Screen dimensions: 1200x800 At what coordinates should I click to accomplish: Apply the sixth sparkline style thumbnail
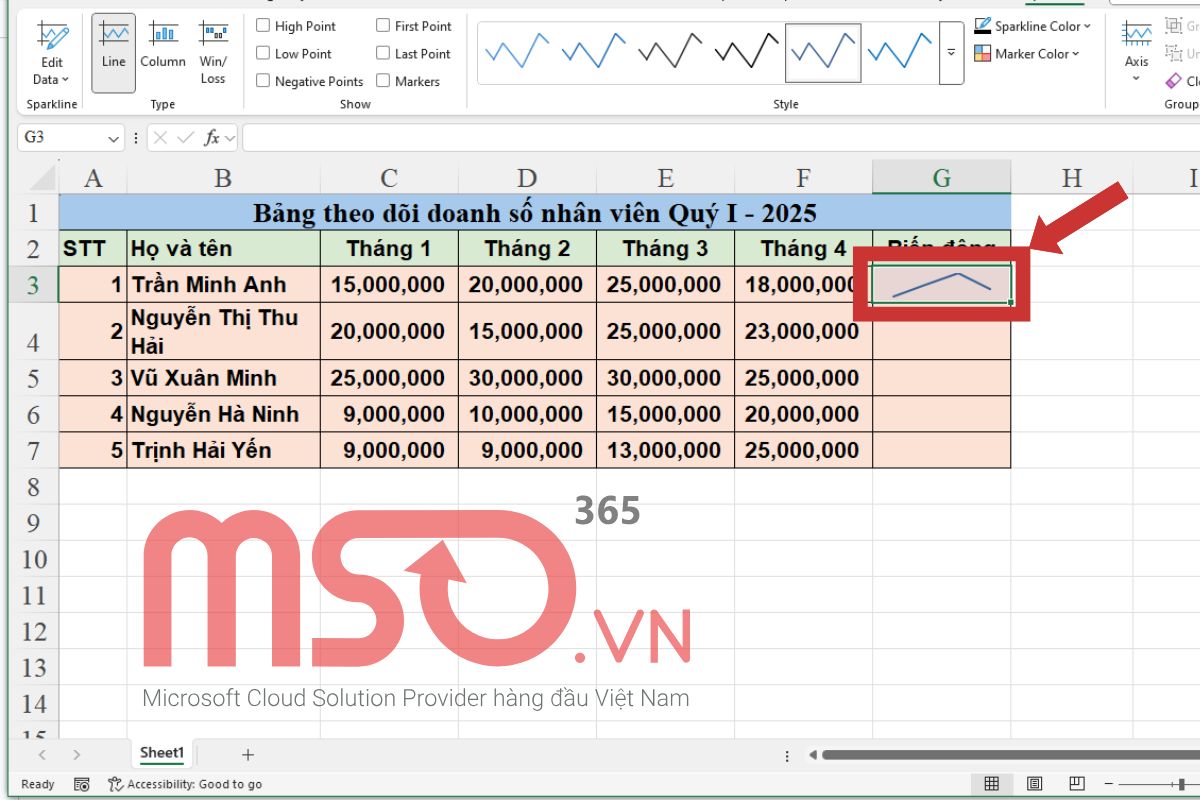(x=900, y=51)
